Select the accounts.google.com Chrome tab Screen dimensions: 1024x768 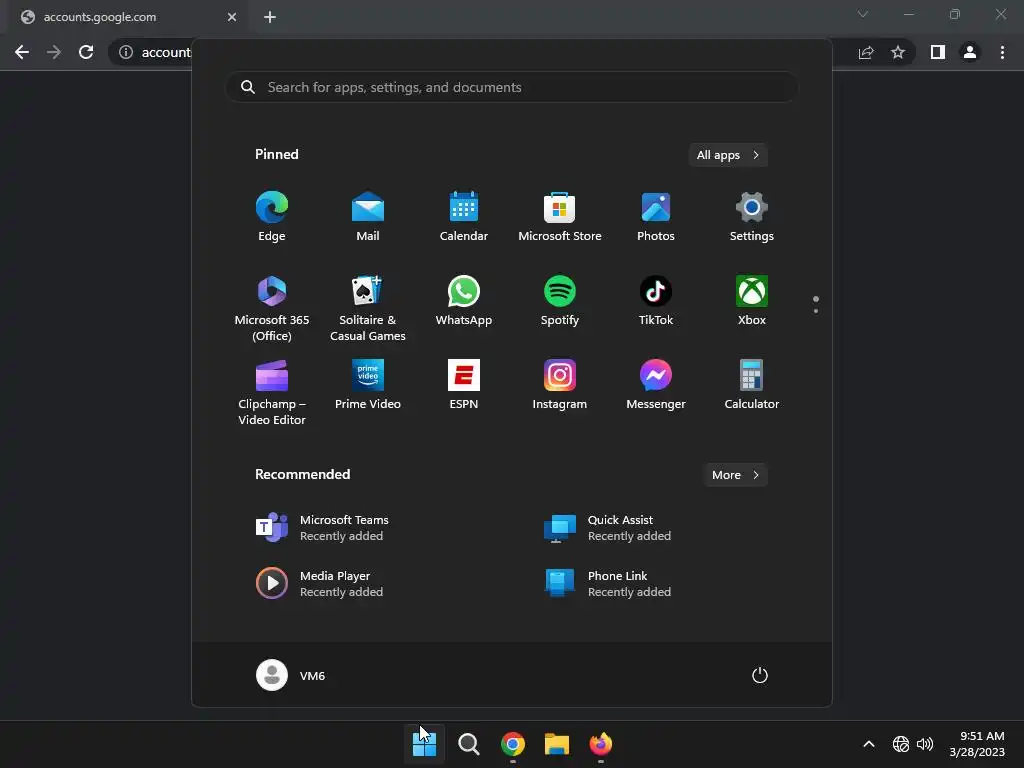127,17
